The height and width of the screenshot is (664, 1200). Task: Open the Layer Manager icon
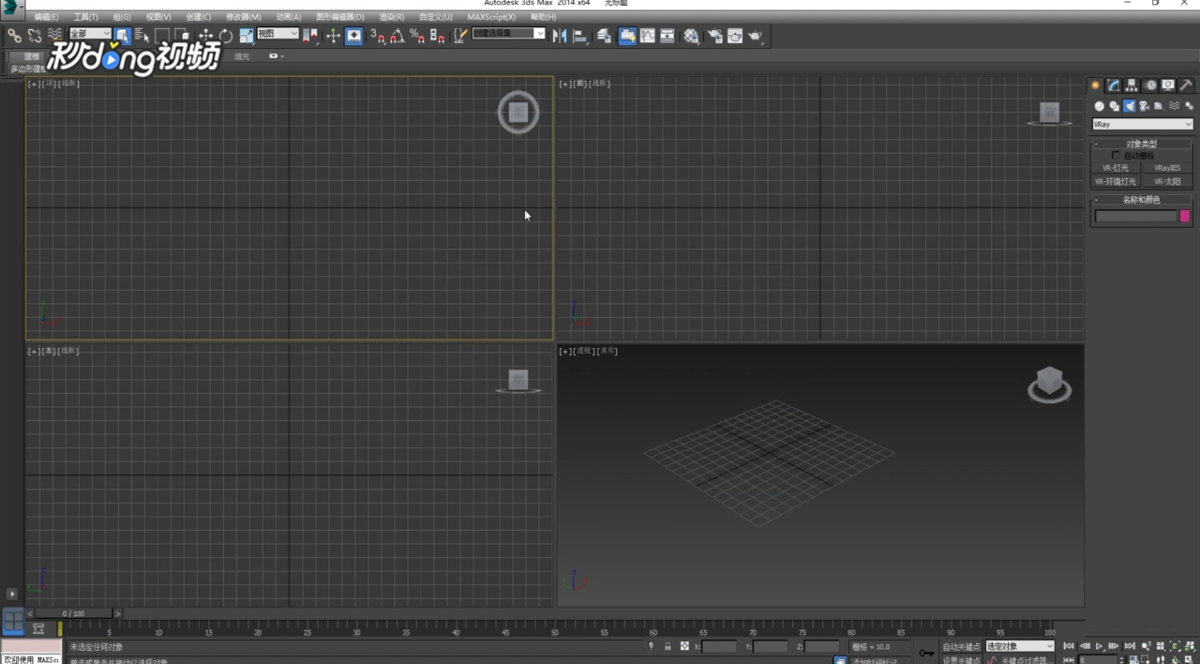(604, 36)
